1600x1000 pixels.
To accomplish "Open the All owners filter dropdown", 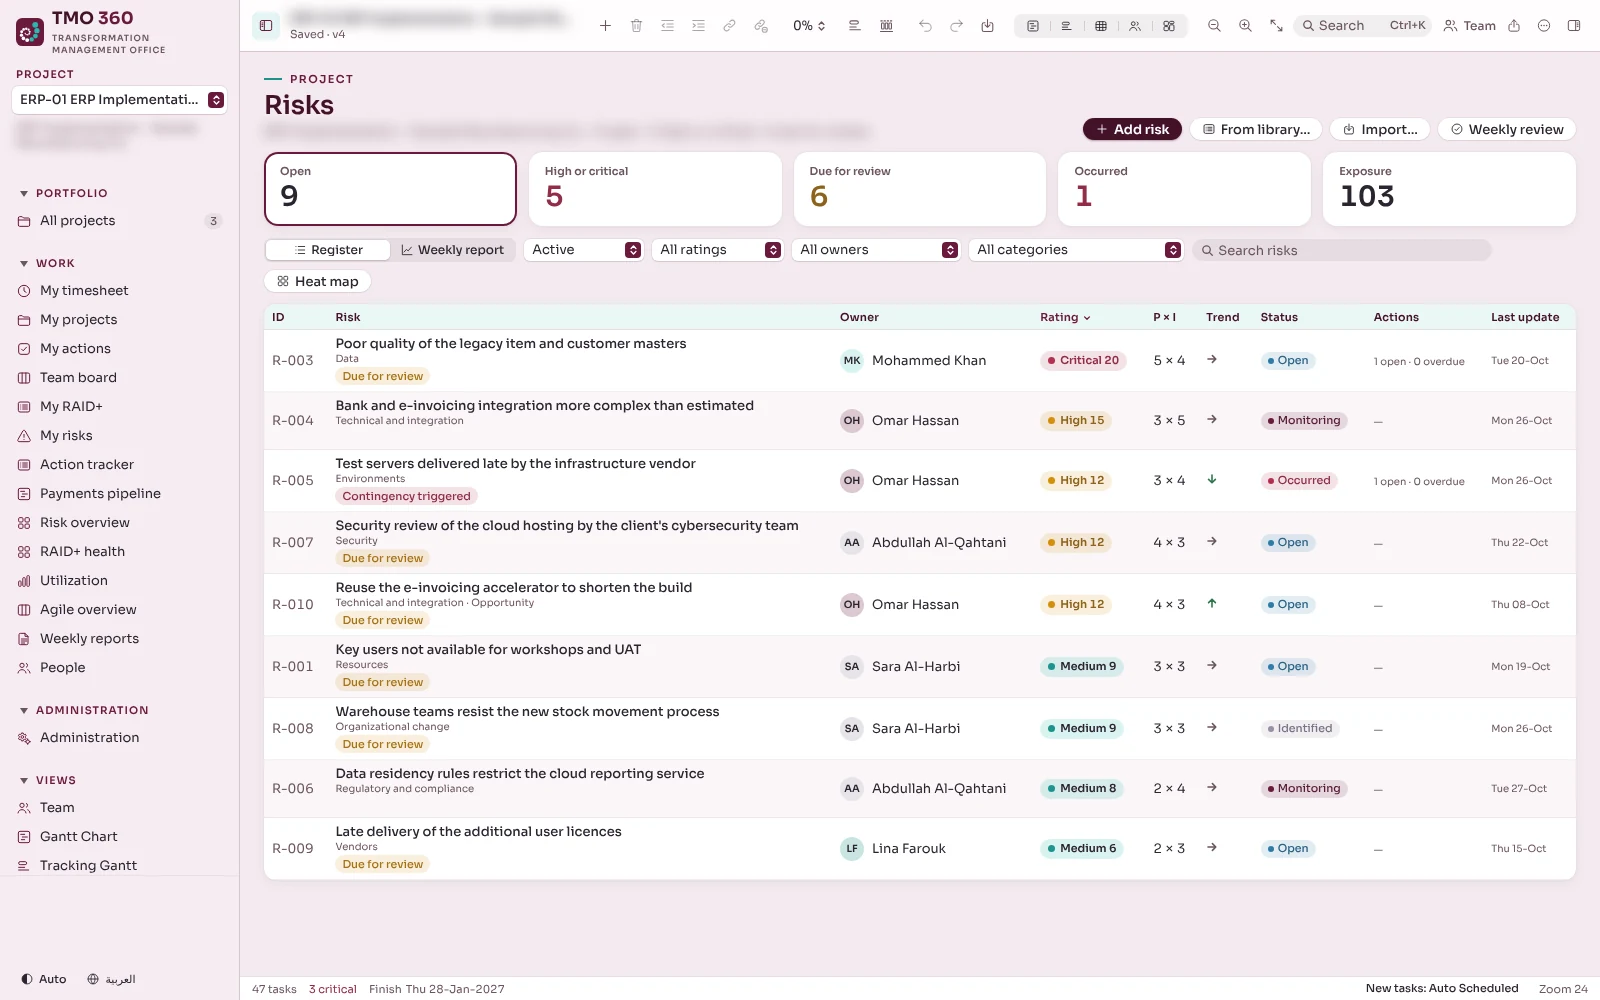I will pos(878,250).
